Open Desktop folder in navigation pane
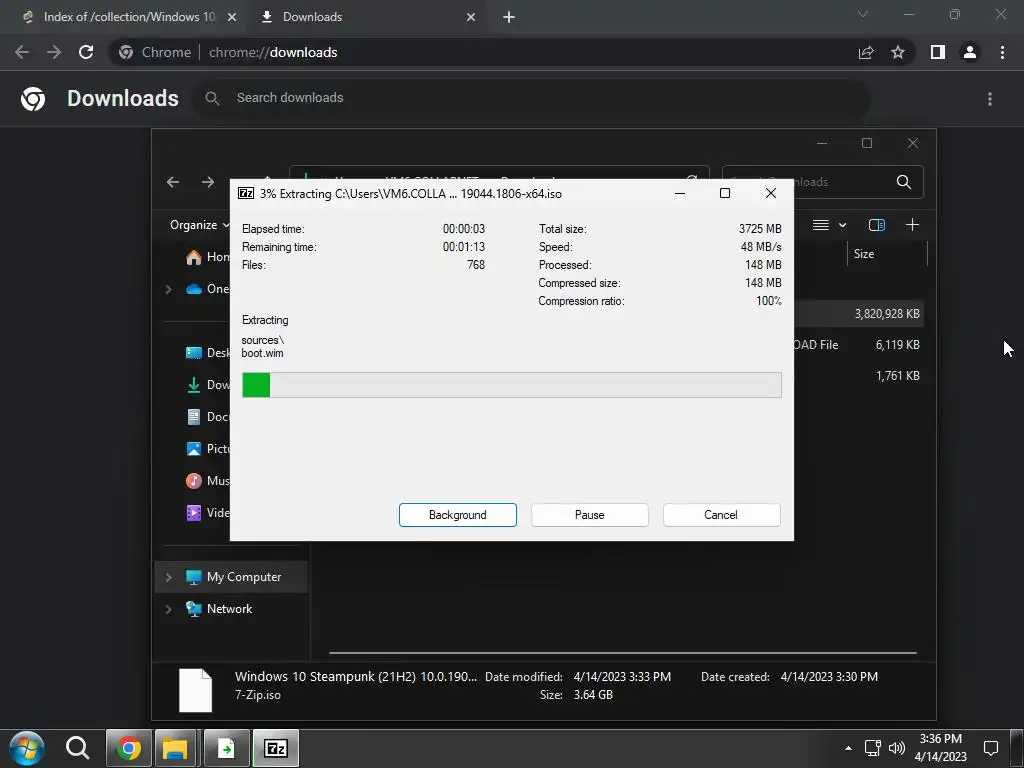Screen dimensions: 1024x768 coord(207,353)
